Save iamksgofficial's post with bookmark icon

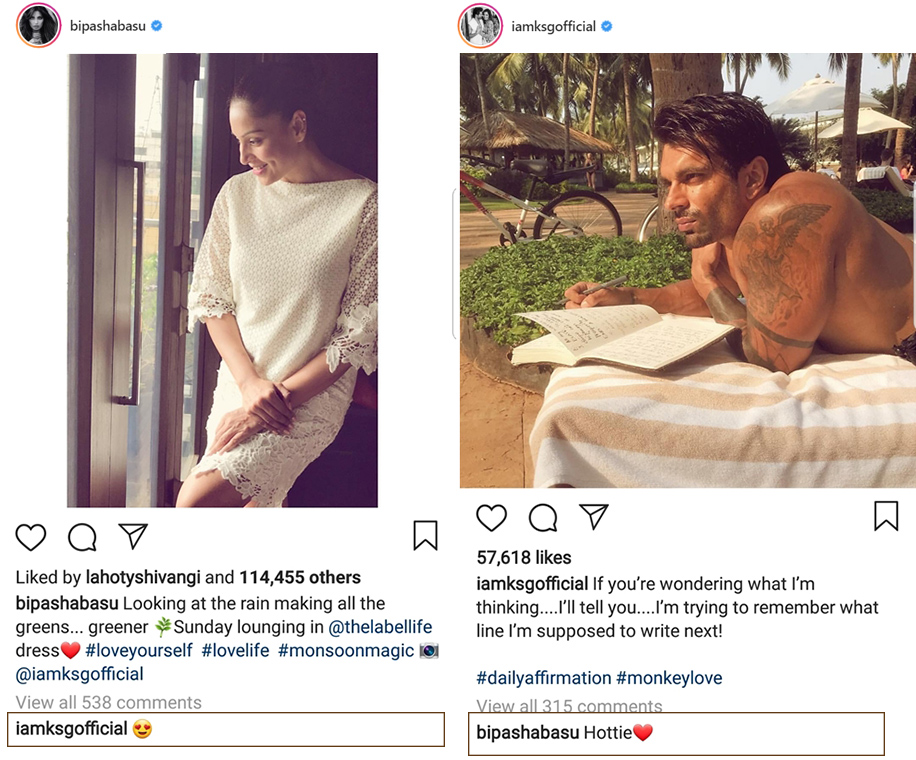tap(885, 516)
